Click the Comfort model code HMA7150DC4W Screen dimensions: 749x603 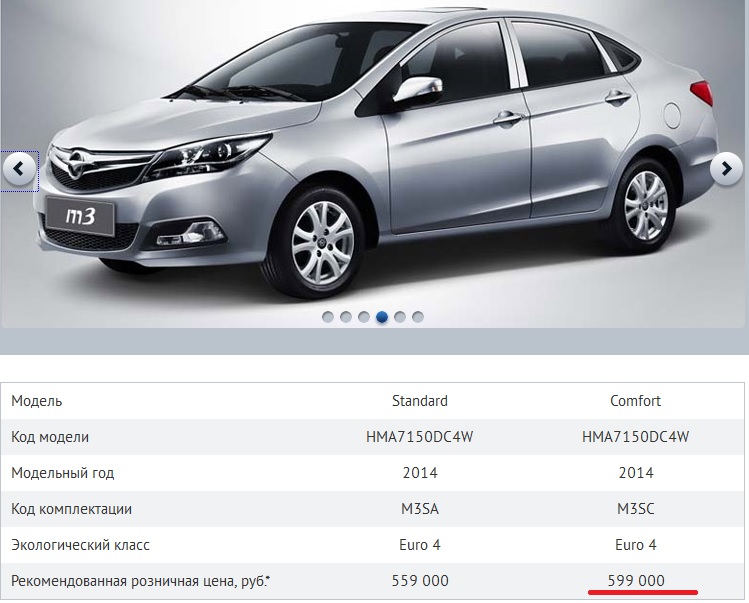tap(635, 437)
